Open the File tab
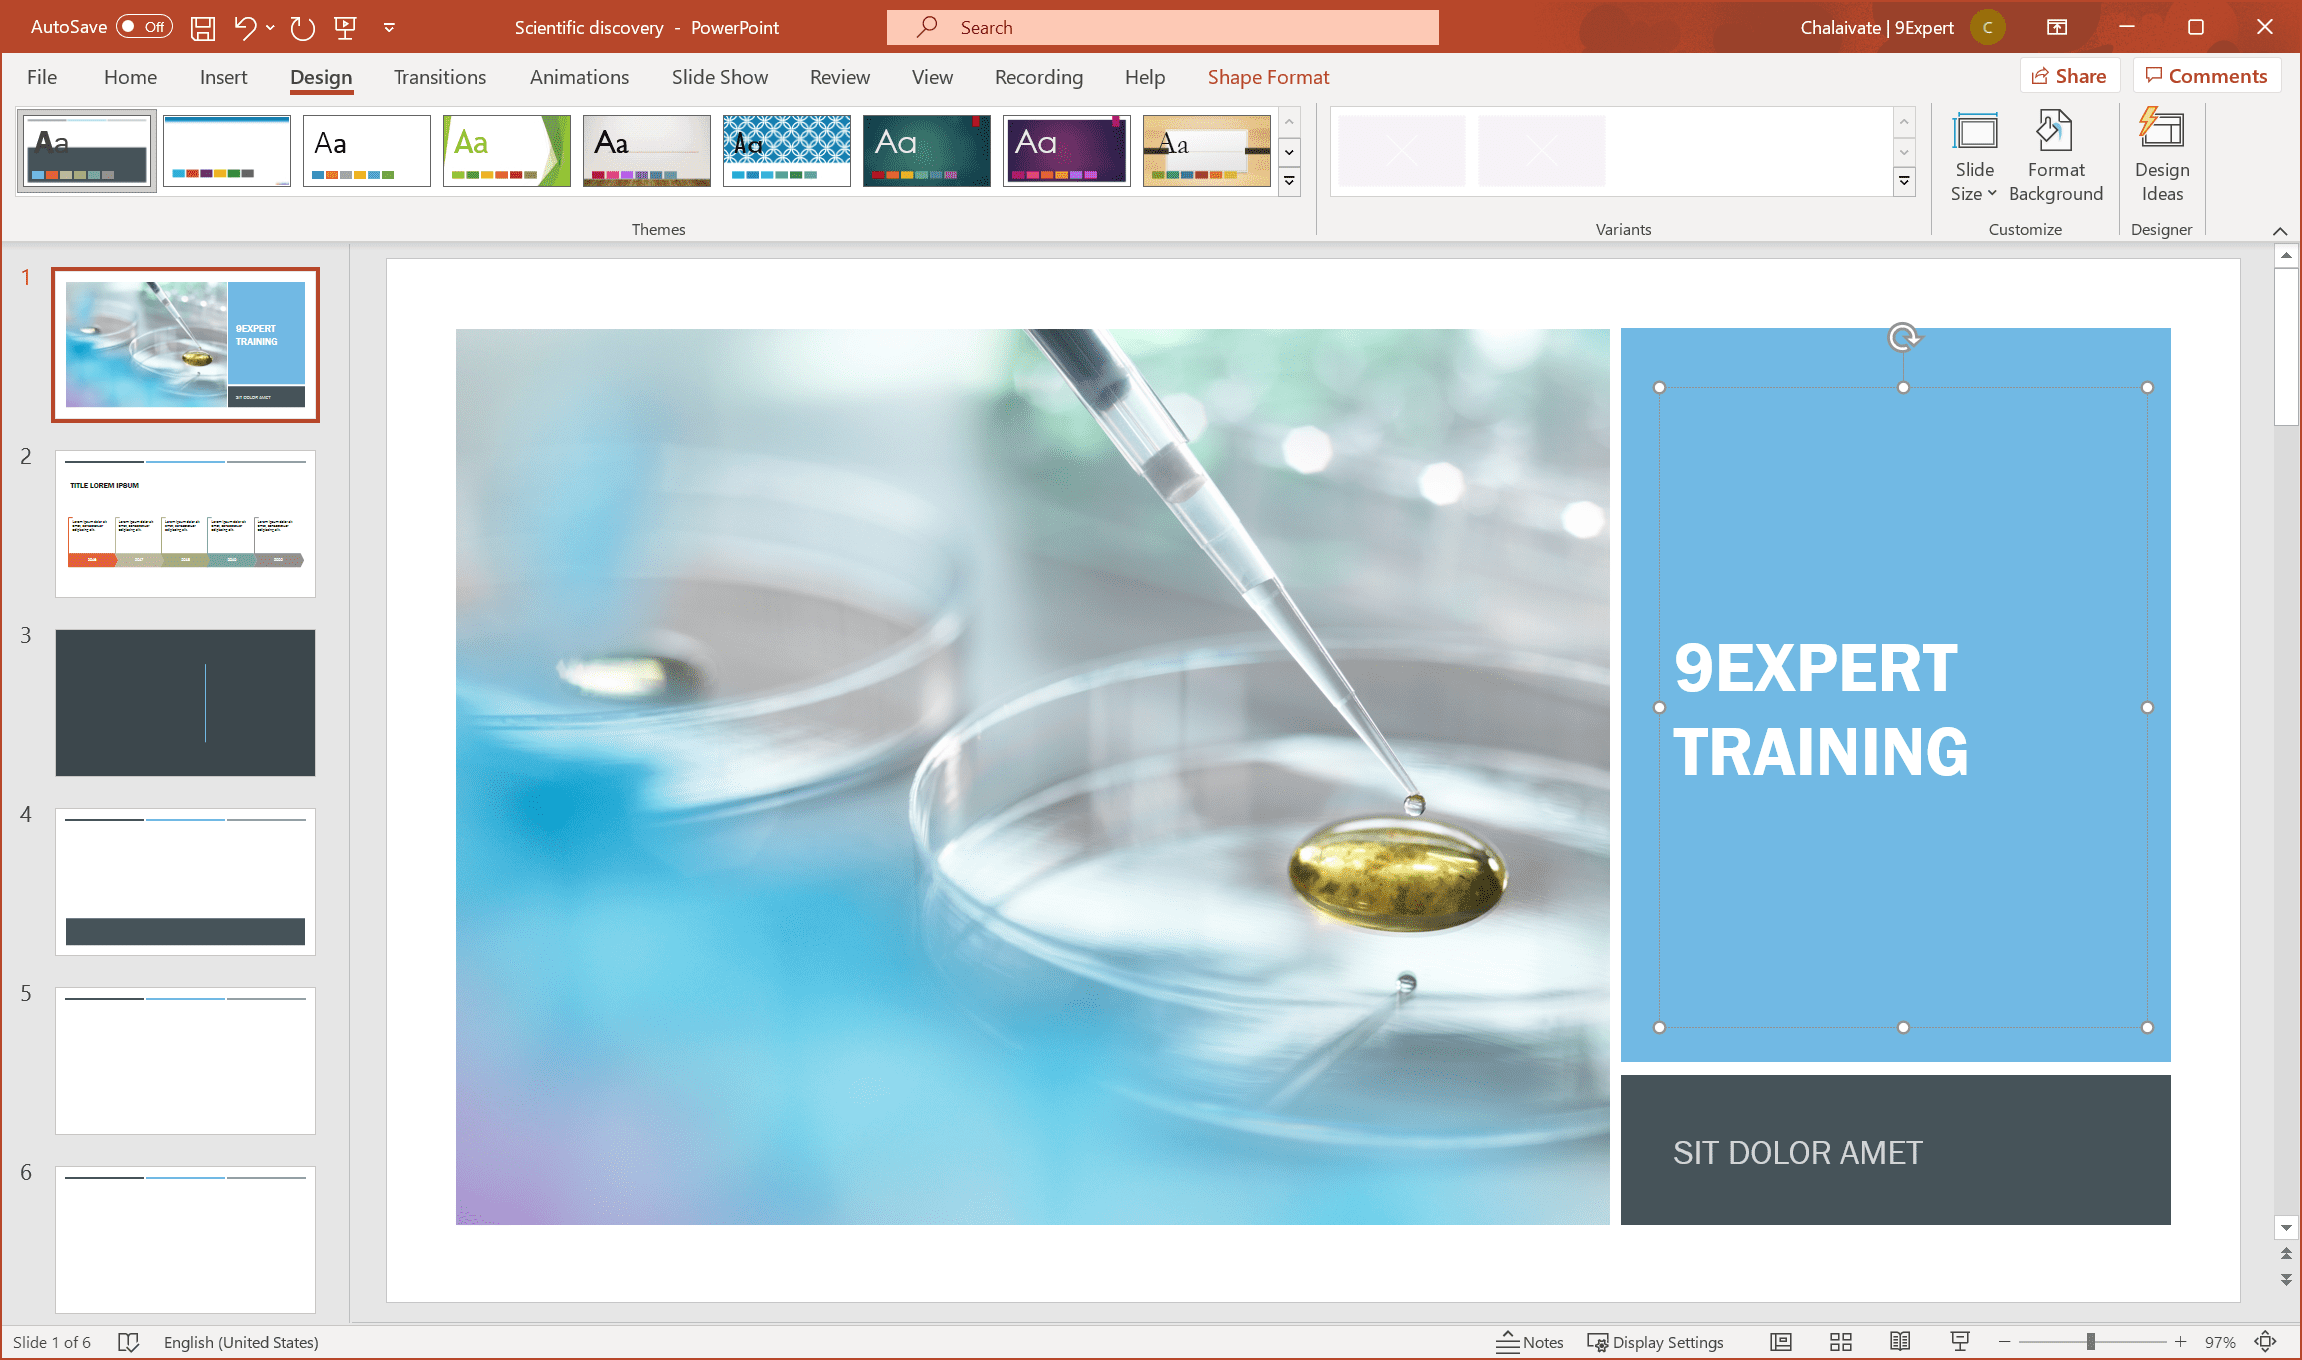This screenshot has width=2302, height=1360. [x=42, y=77]
